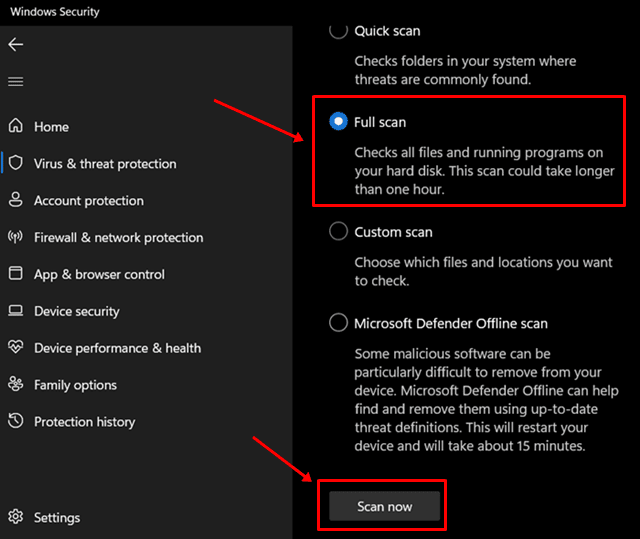Click the back arrow icon
Image resolution: width=640 pixels, height=539 pixels.
[15, 45]
